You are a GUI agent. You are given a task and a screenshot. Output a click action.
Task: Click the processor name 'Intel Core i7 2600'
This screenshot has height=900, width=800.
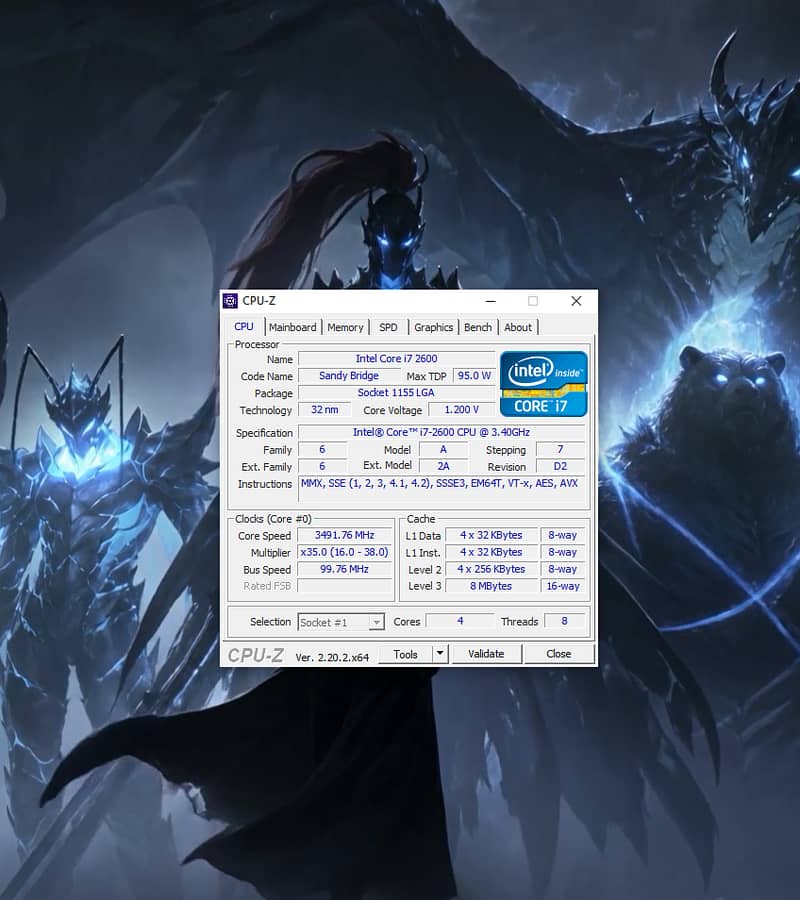397,359
